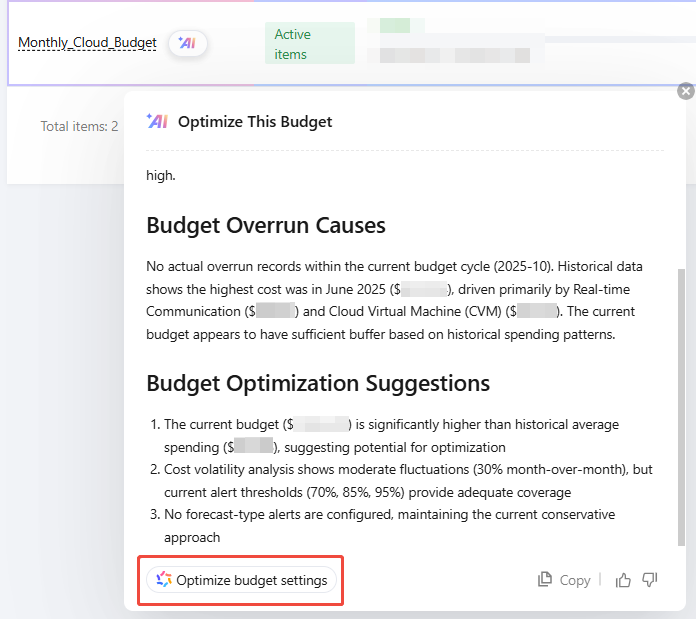This screenshot has height=619, width=696.
Task: Click the overrun paragraph mentioning June 2025
Action: pos(395,300)
